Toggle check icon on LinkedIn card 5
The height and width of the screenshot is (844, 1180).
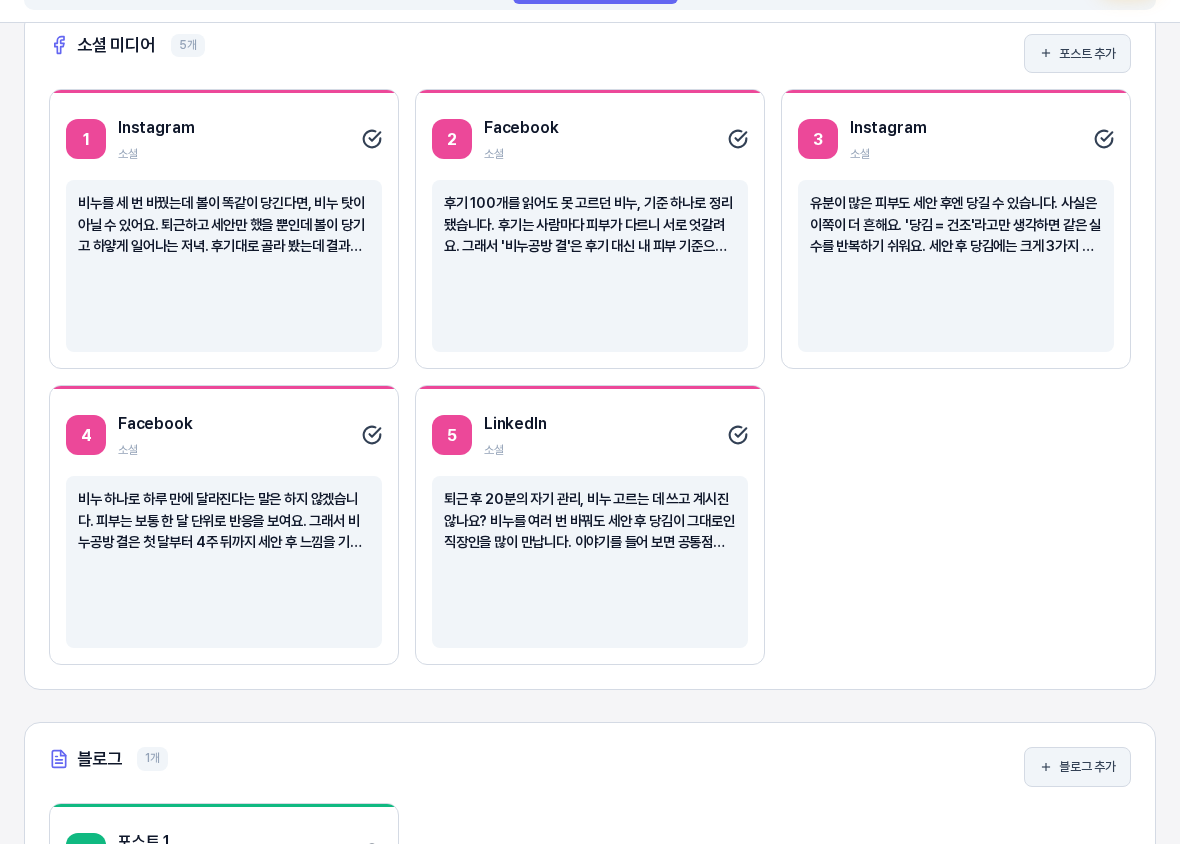738,435
